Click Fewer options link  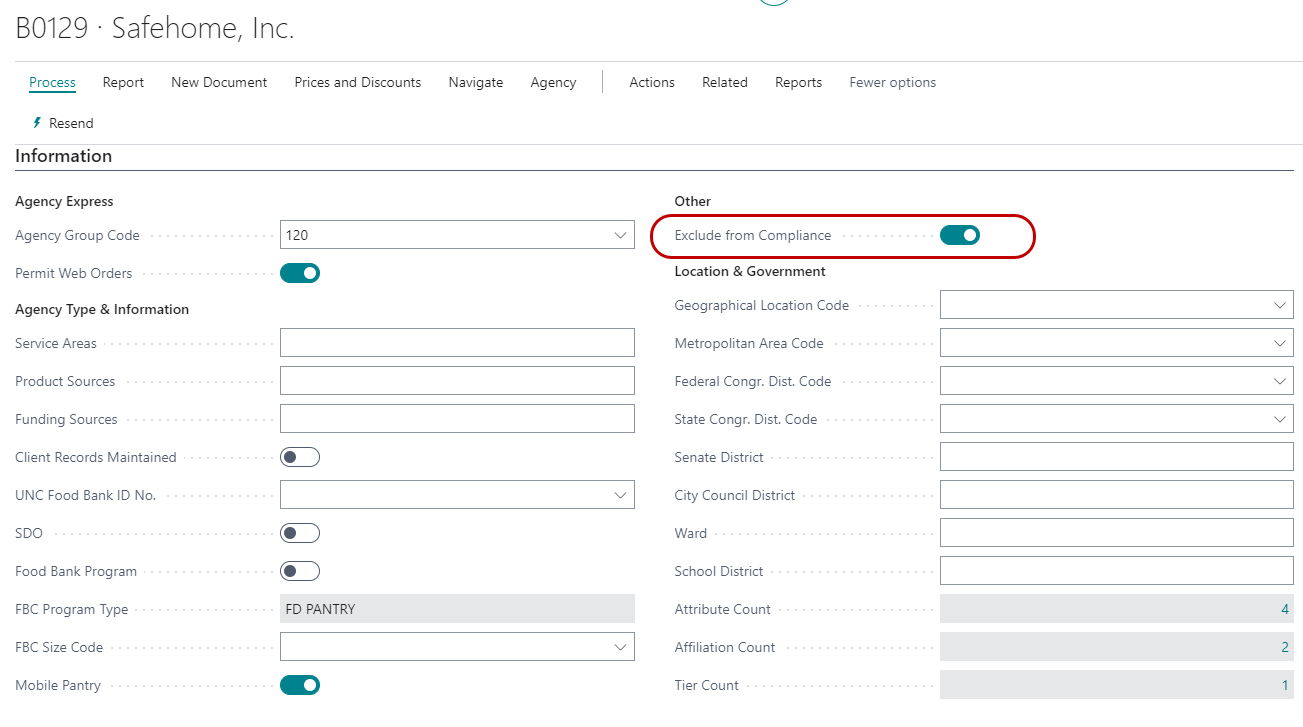pos(892,82)
